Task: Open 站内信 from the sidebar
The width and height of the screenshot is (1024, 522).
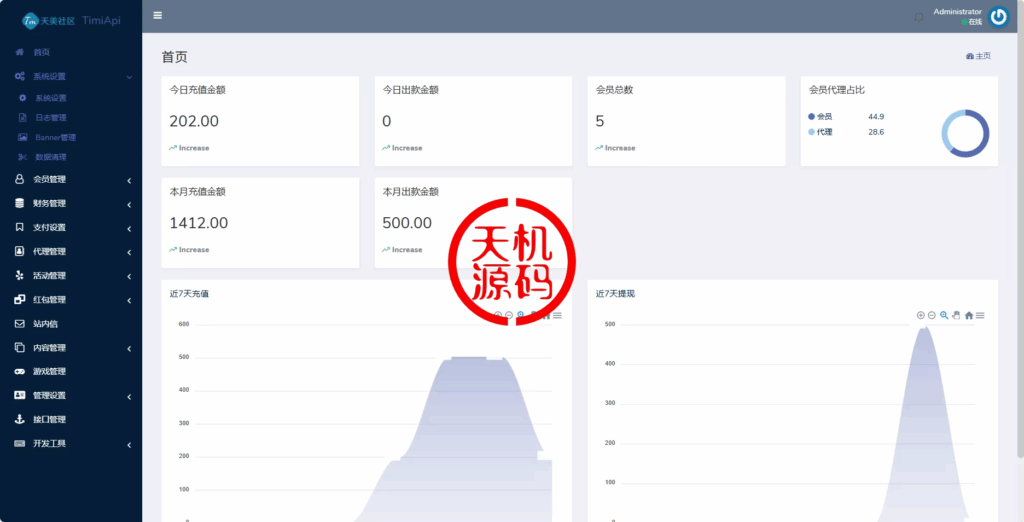Action: click(x=46, y=324)
